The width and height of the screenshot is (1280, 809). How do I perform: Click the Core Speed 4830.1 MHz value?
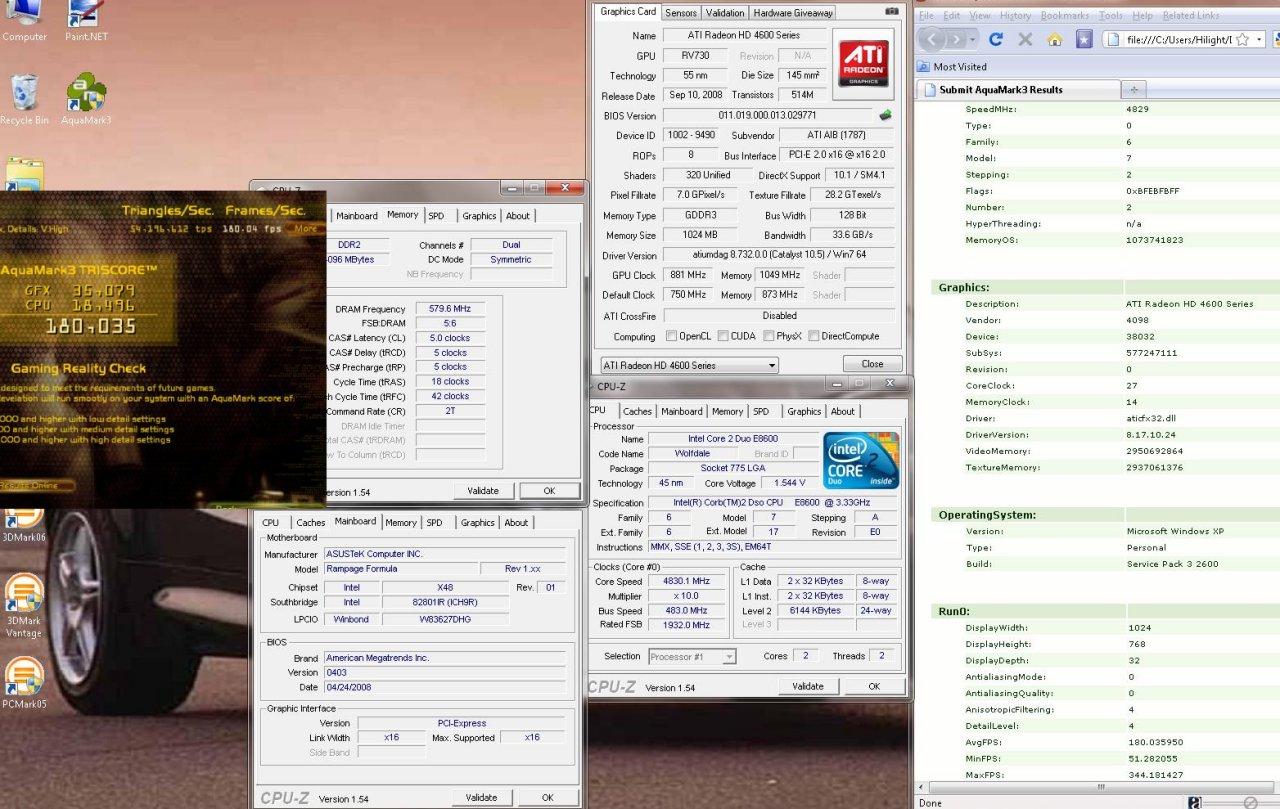pos(686,581)
